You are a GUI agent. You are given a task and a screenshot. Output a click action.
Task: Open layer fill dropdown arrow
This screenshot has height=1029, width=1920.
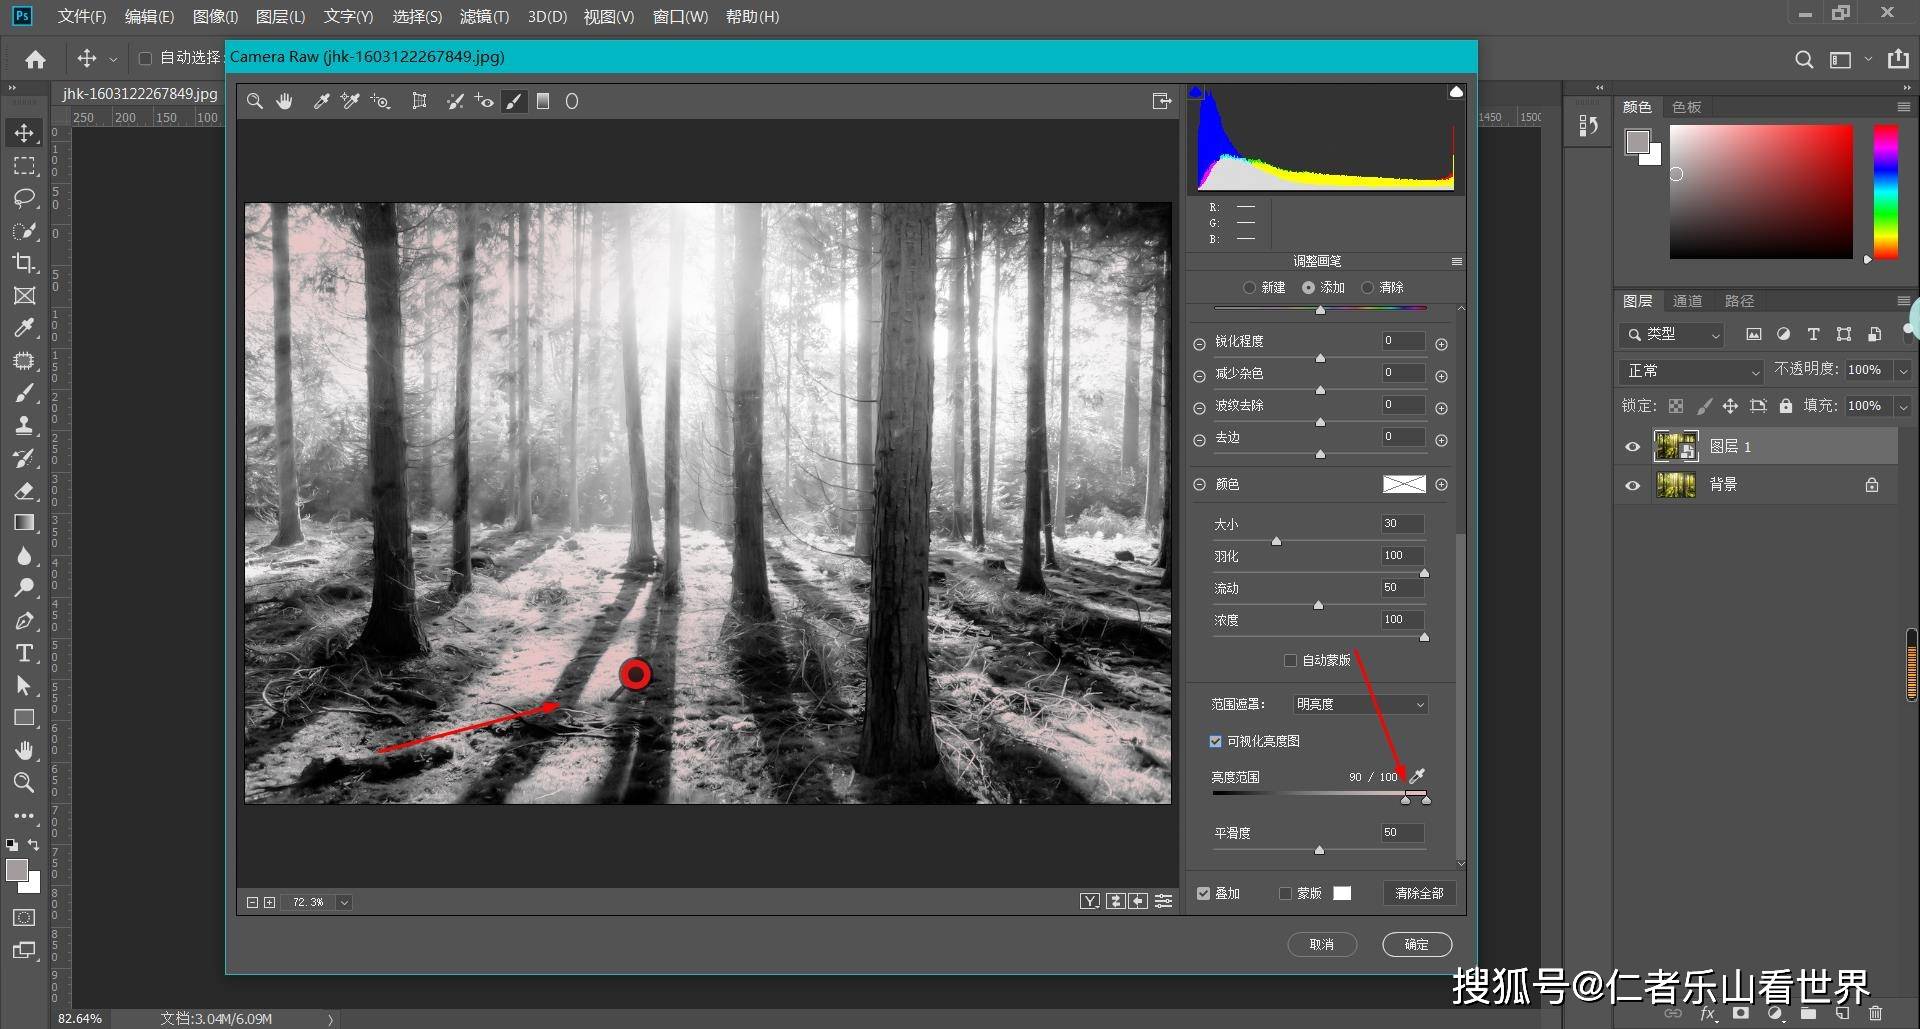(1903, 406)
